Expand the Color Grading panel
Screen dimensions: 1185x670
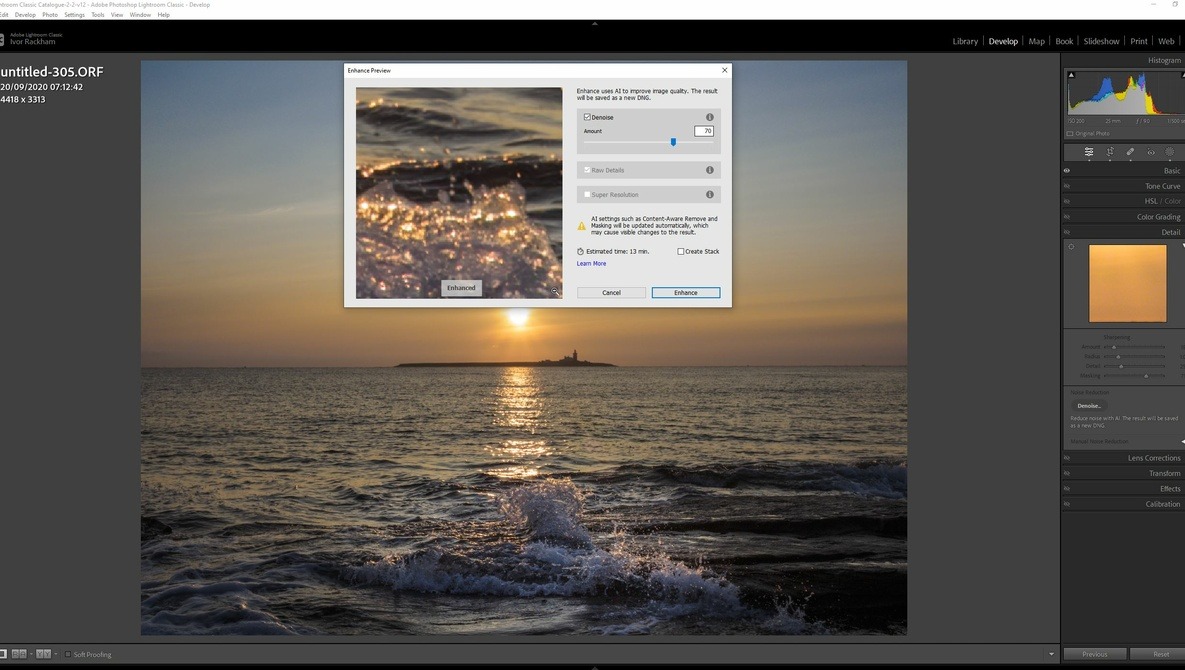pos(1158,217)
